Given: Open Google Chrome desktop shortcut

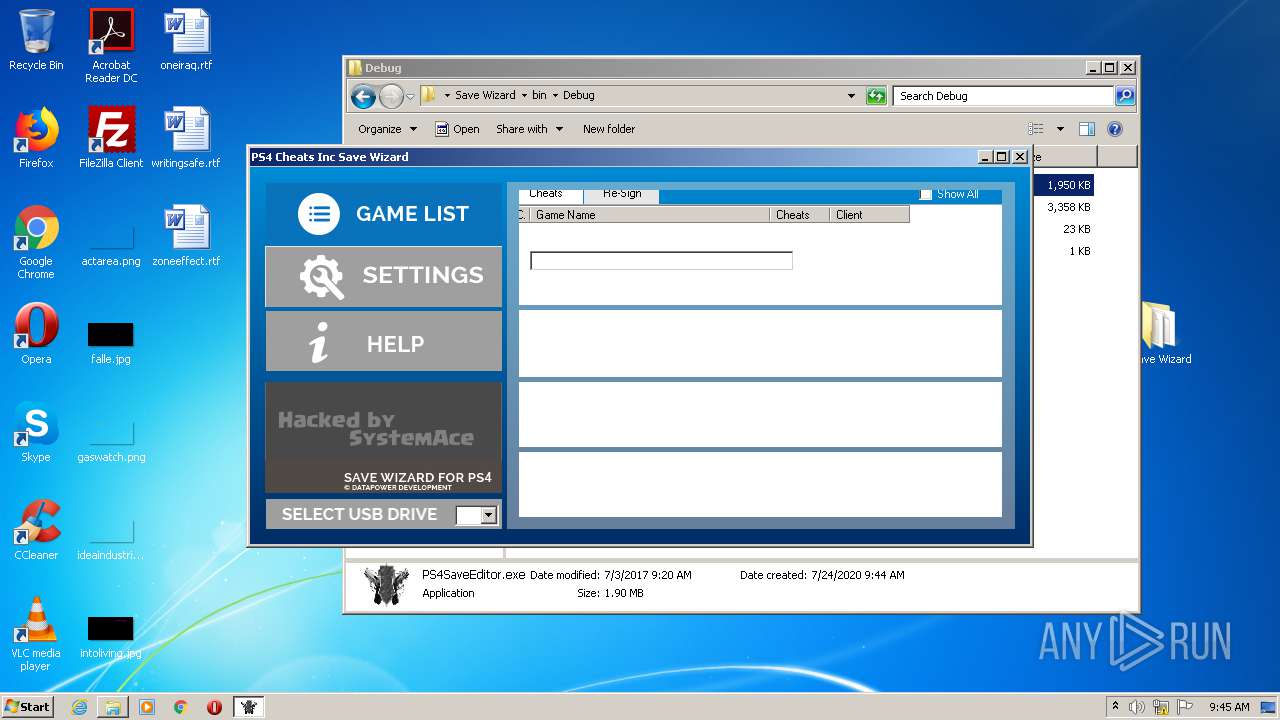Looking at the screenshot, I should (x=36, y=242).
